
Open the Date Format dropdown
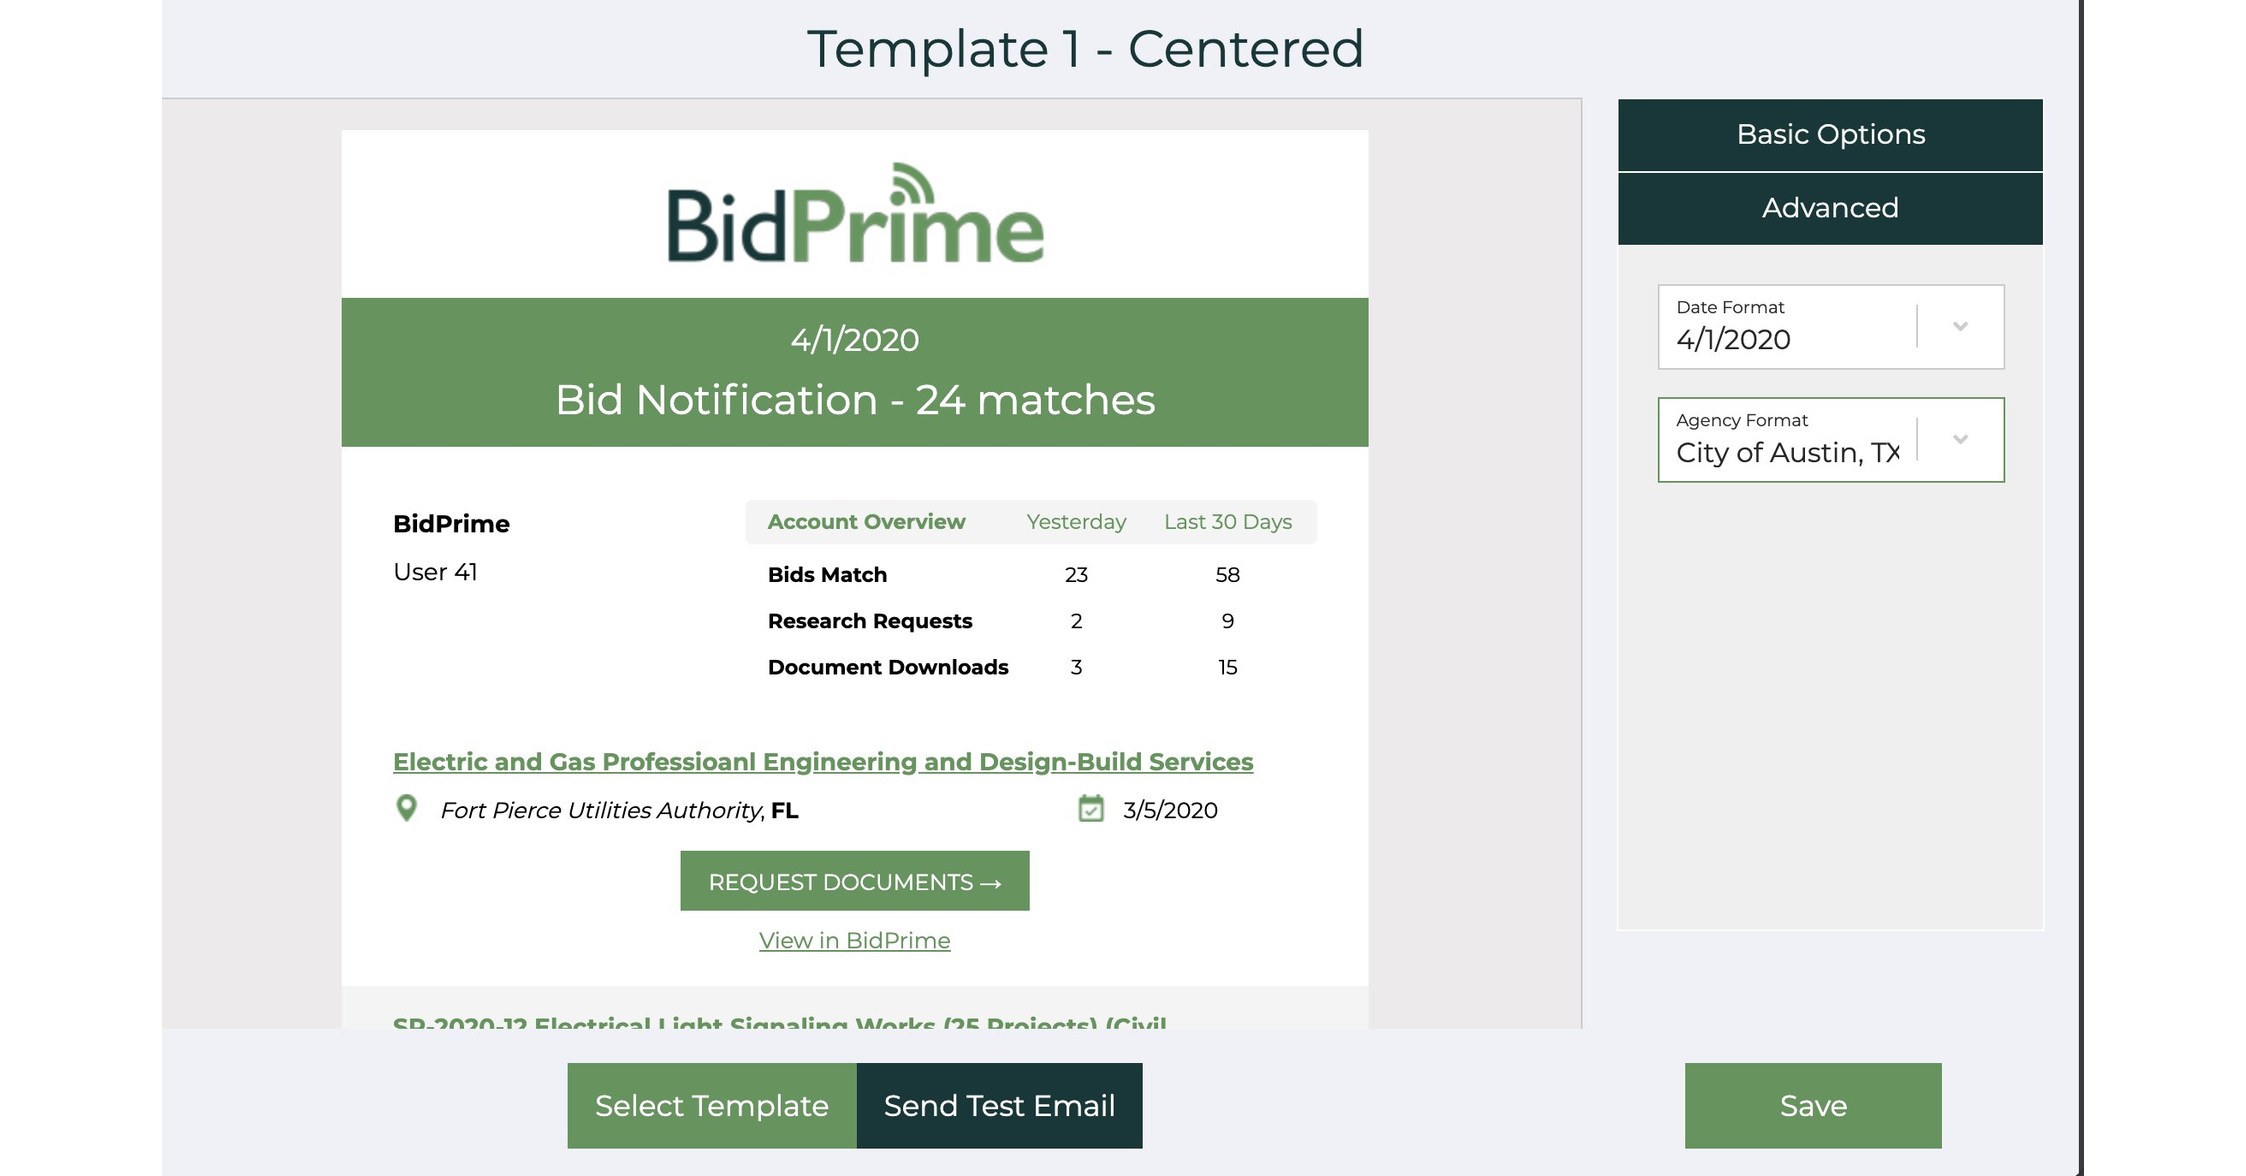point(1961,326)
